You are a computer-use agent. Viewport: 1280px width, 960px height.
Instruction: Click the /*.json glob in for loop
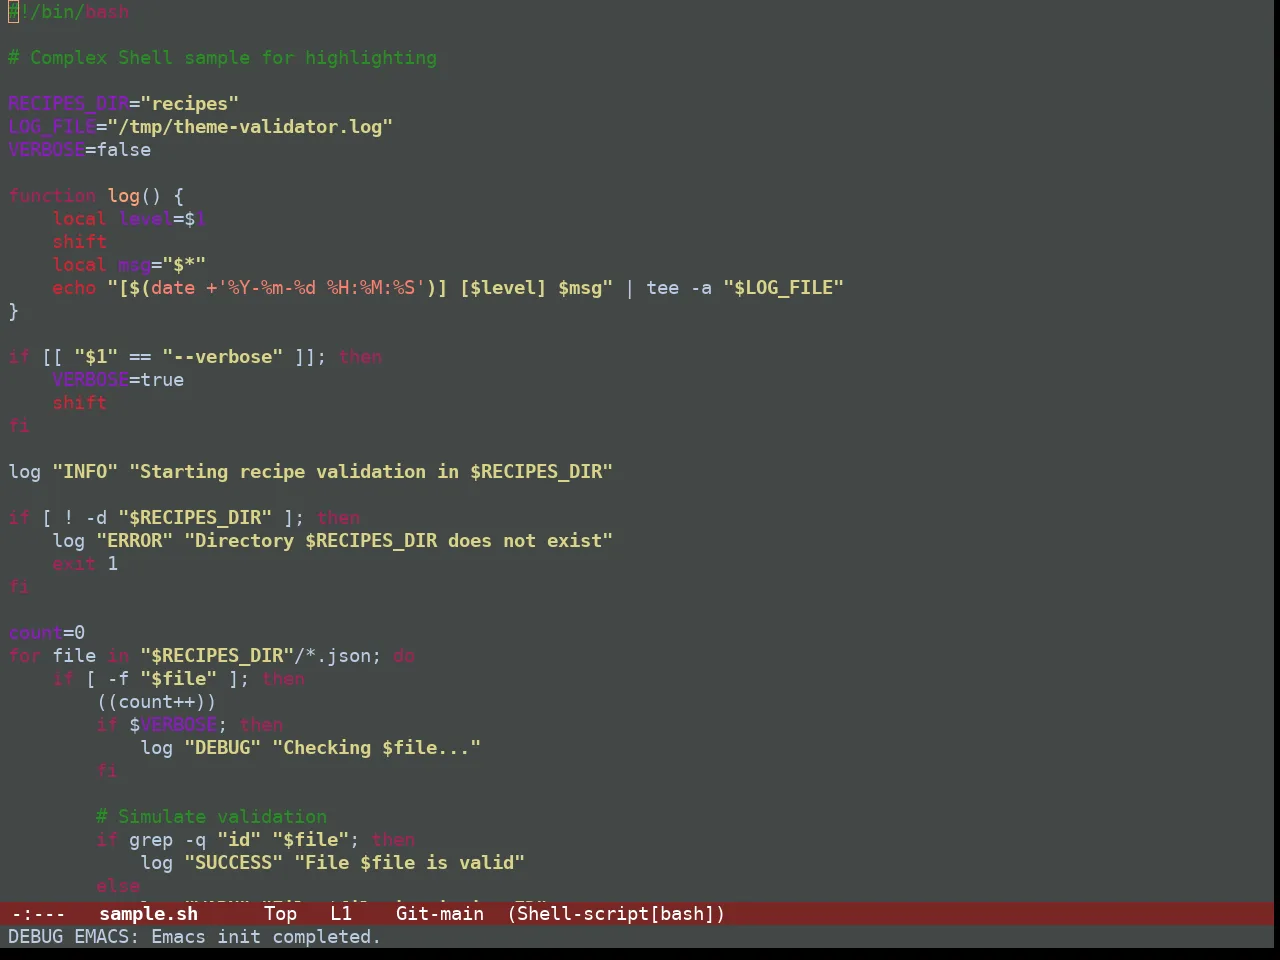333,656
